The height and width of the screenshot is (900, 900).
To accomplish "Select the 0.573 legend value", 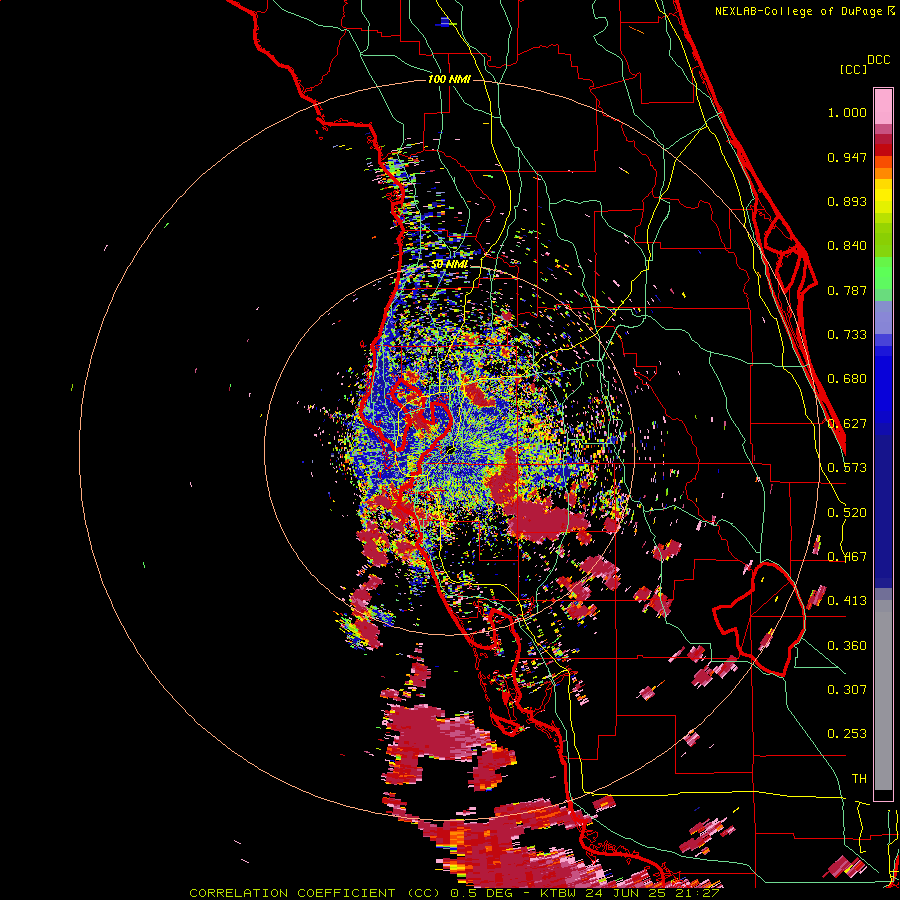I will pyautogui.click(x=847, y=468).
